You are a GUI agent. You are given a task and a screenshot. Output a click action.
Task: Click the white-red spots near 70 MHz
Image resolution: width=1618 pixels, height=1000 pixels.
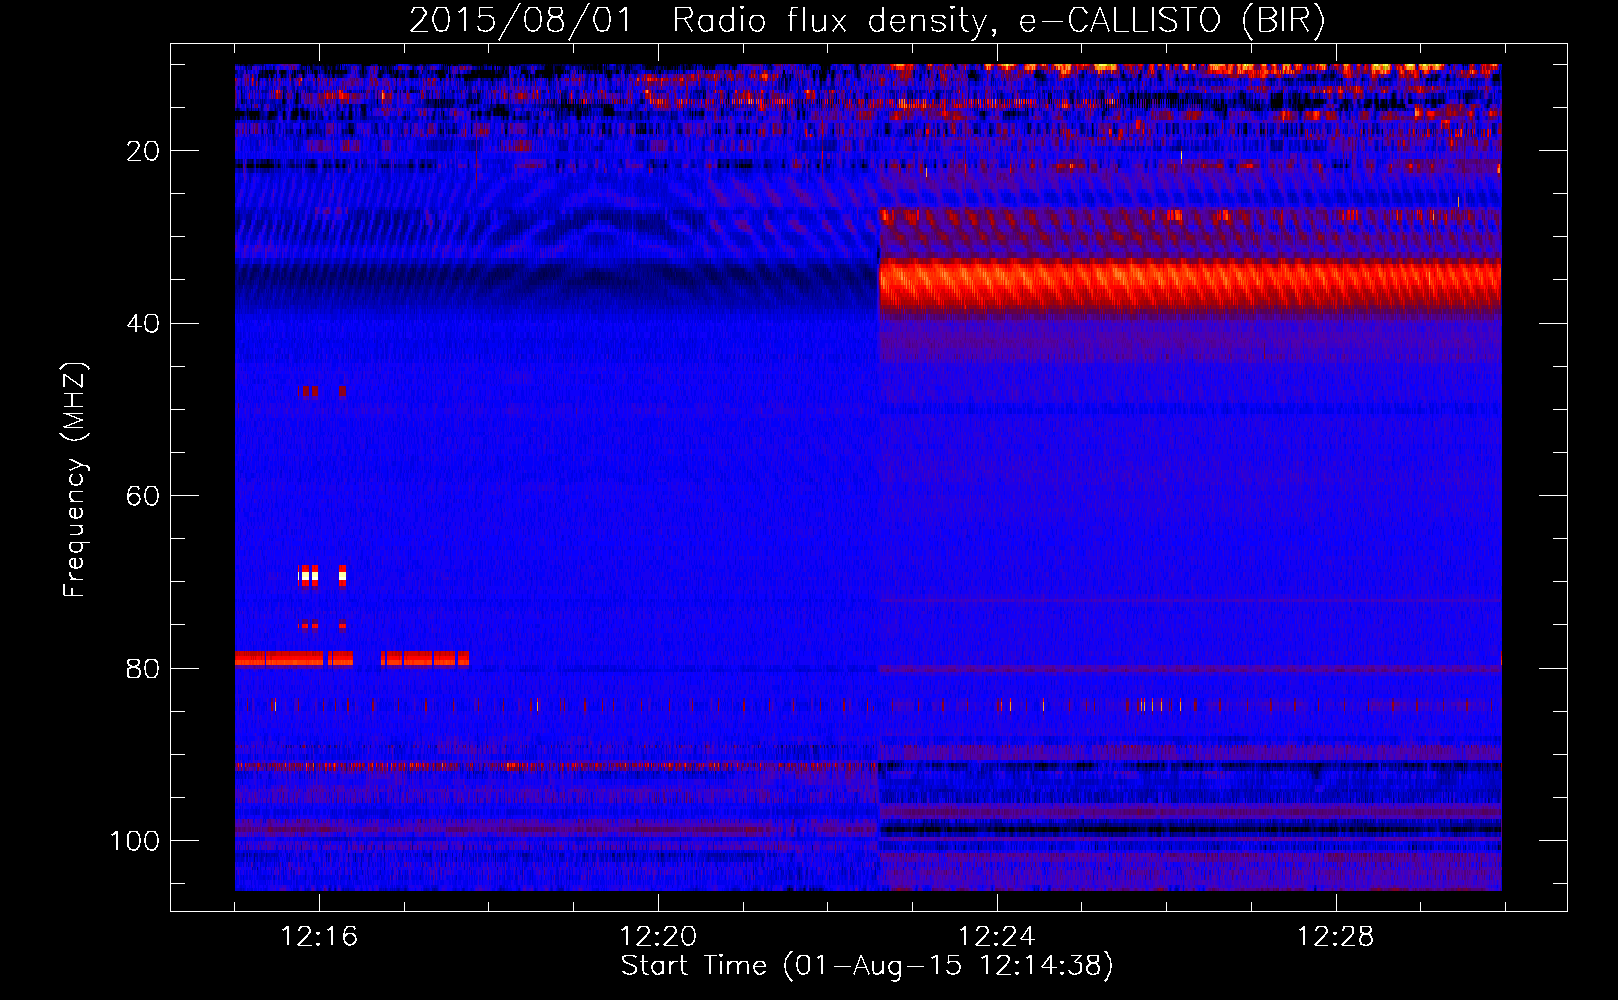(x=322, y=575)
